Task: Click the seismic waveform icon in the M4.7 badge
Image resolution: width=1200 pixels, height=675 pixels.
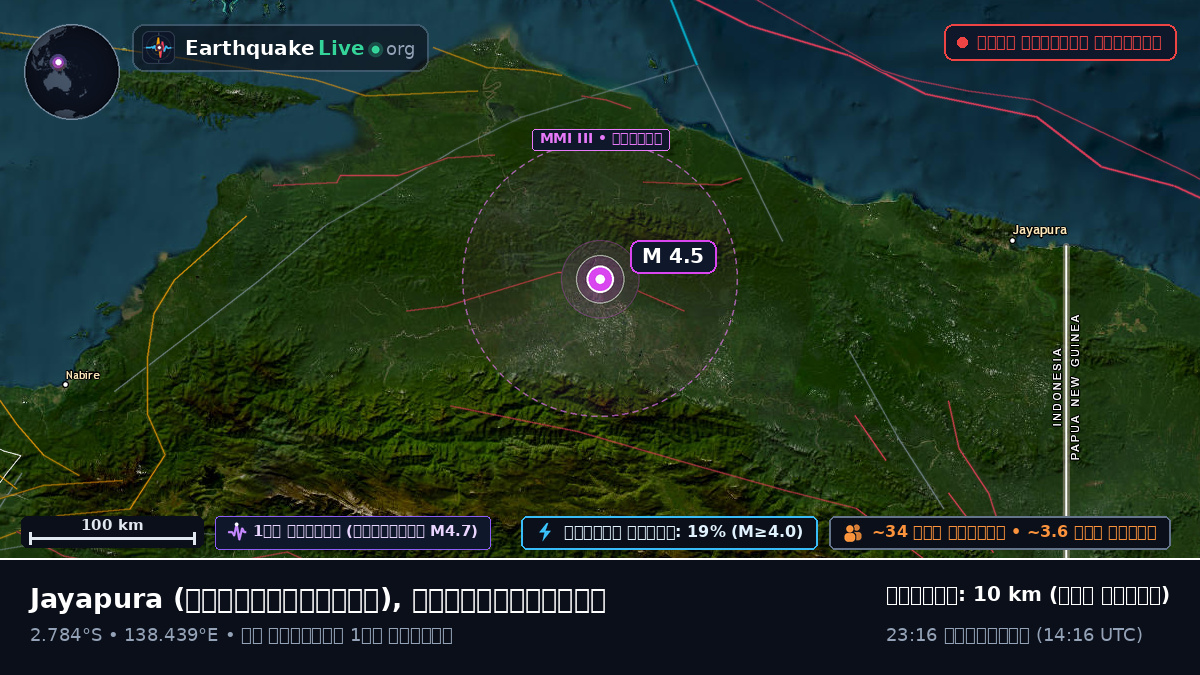Action: tap(237, 532)
